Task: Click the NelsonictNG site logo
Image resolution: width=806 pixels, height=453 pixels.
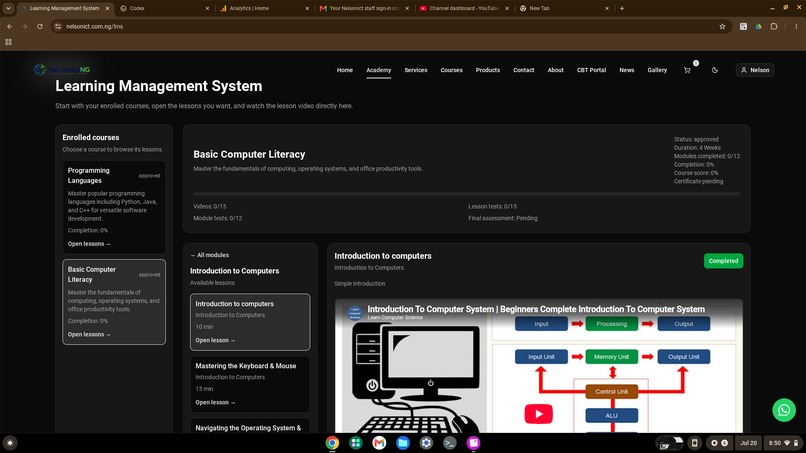Action: [62, 69]
